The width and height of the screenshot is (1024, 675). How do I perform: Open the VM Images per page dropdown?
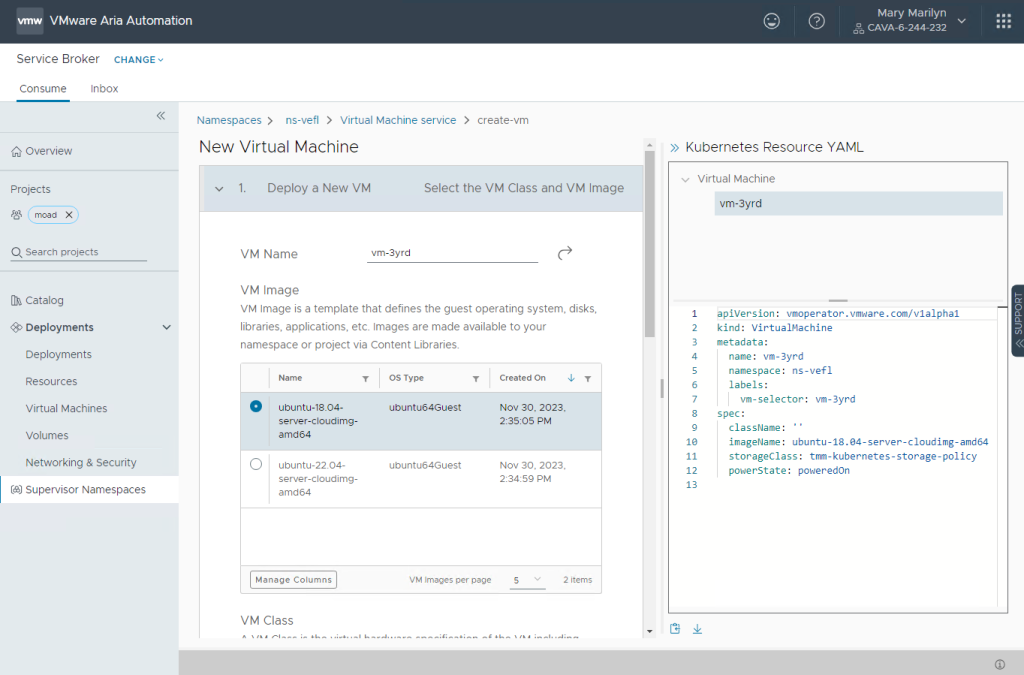pyautogui.click(x=526, y=580)
